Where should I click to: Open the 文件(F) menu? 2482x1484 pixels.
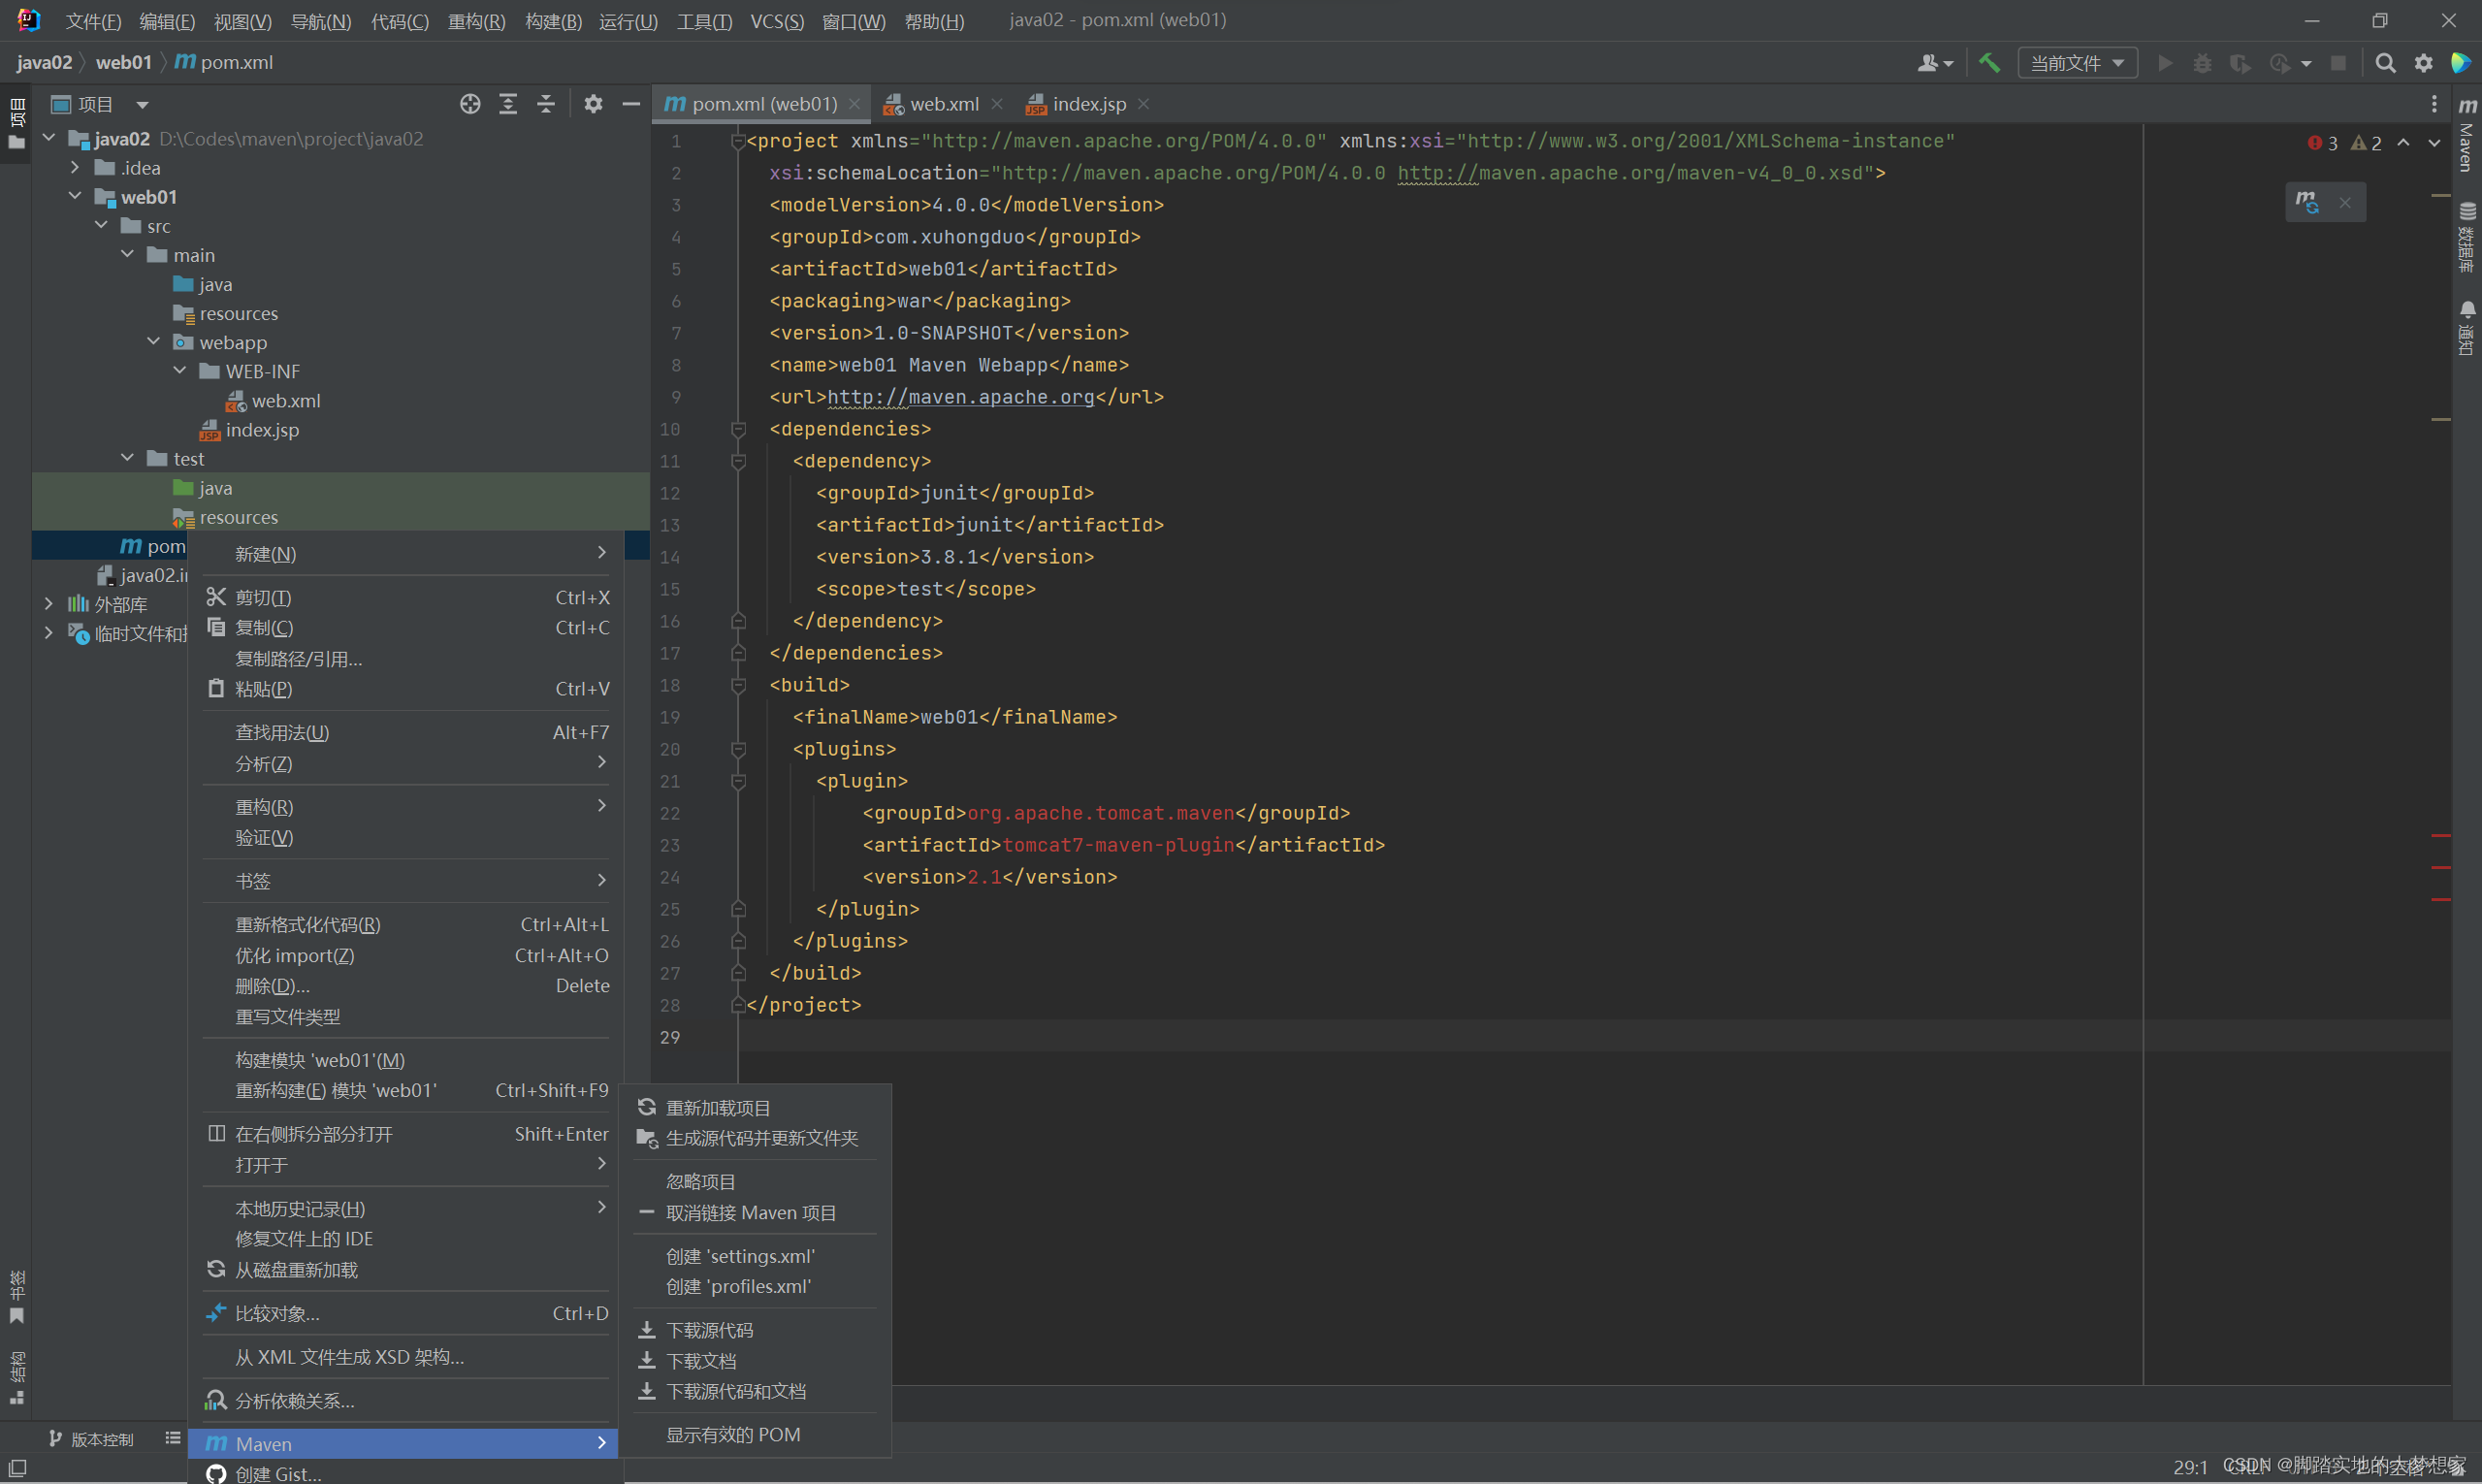pyautogui.click(x=93, y=21)
